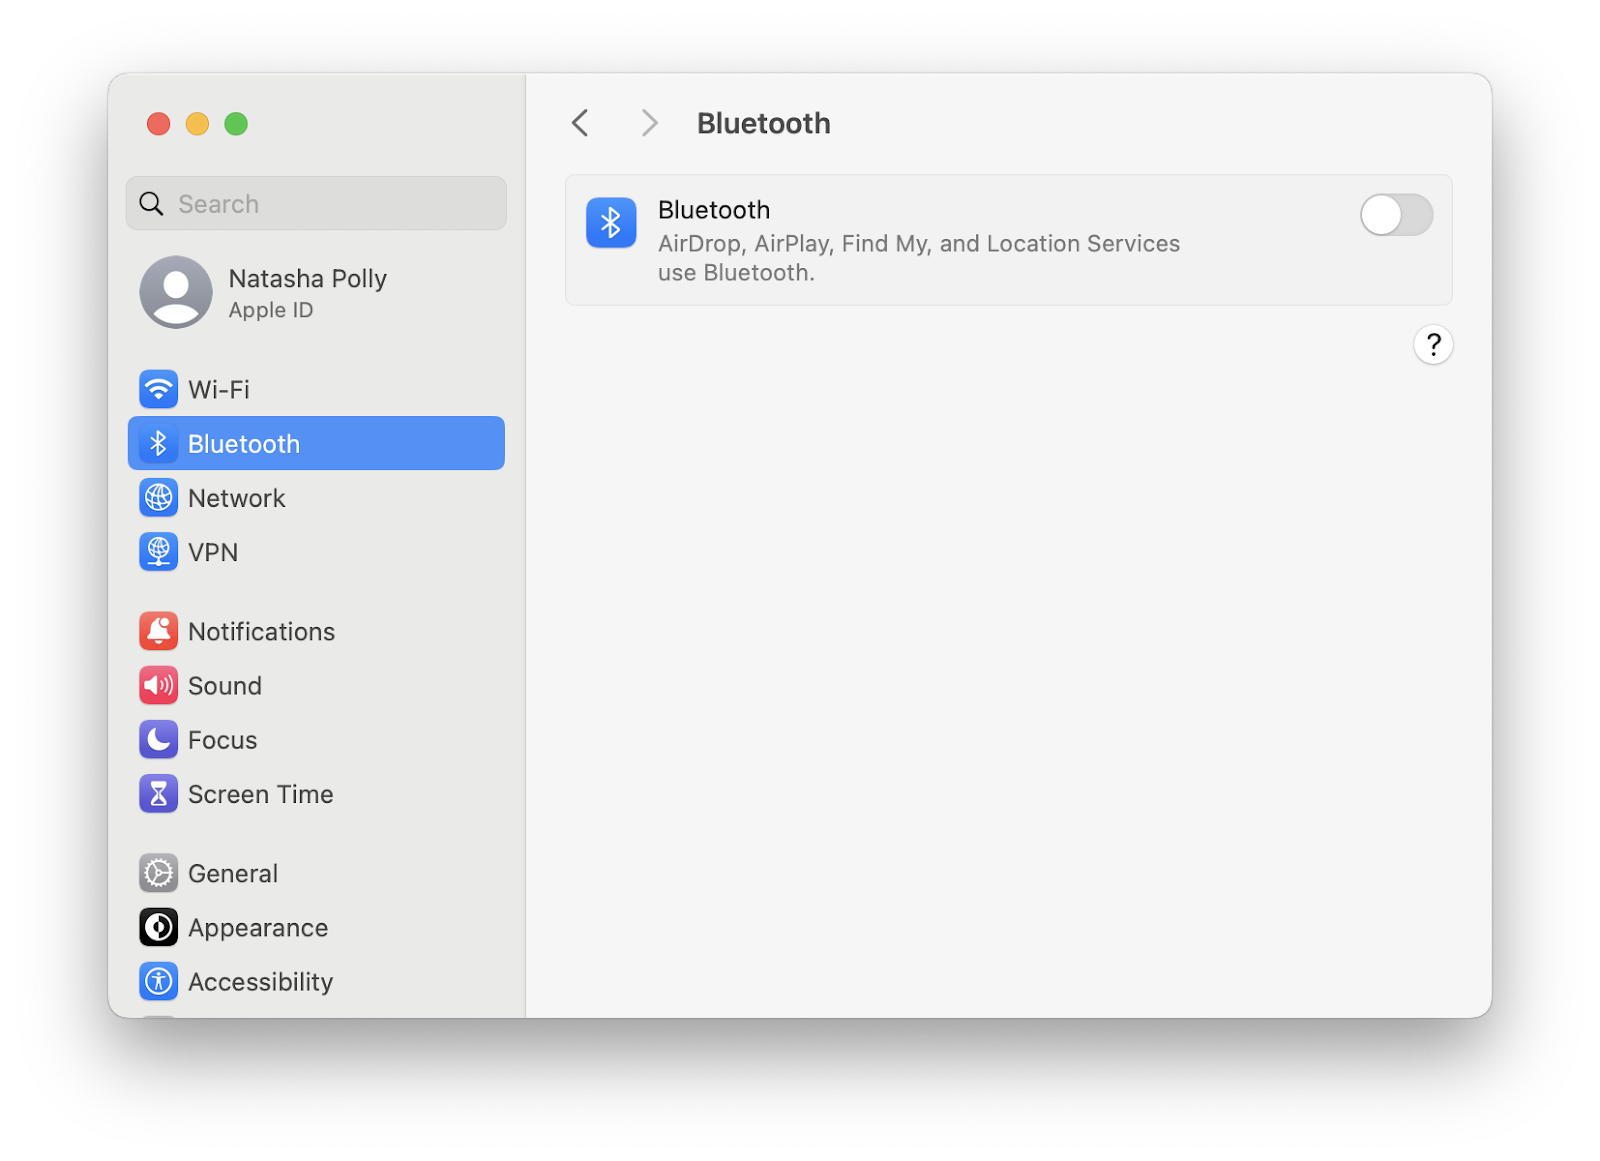The width and height of the screenshot is (1600, 1161).
Task: Click the Natasha Polly avatar picture
Action: pos(176,292)
